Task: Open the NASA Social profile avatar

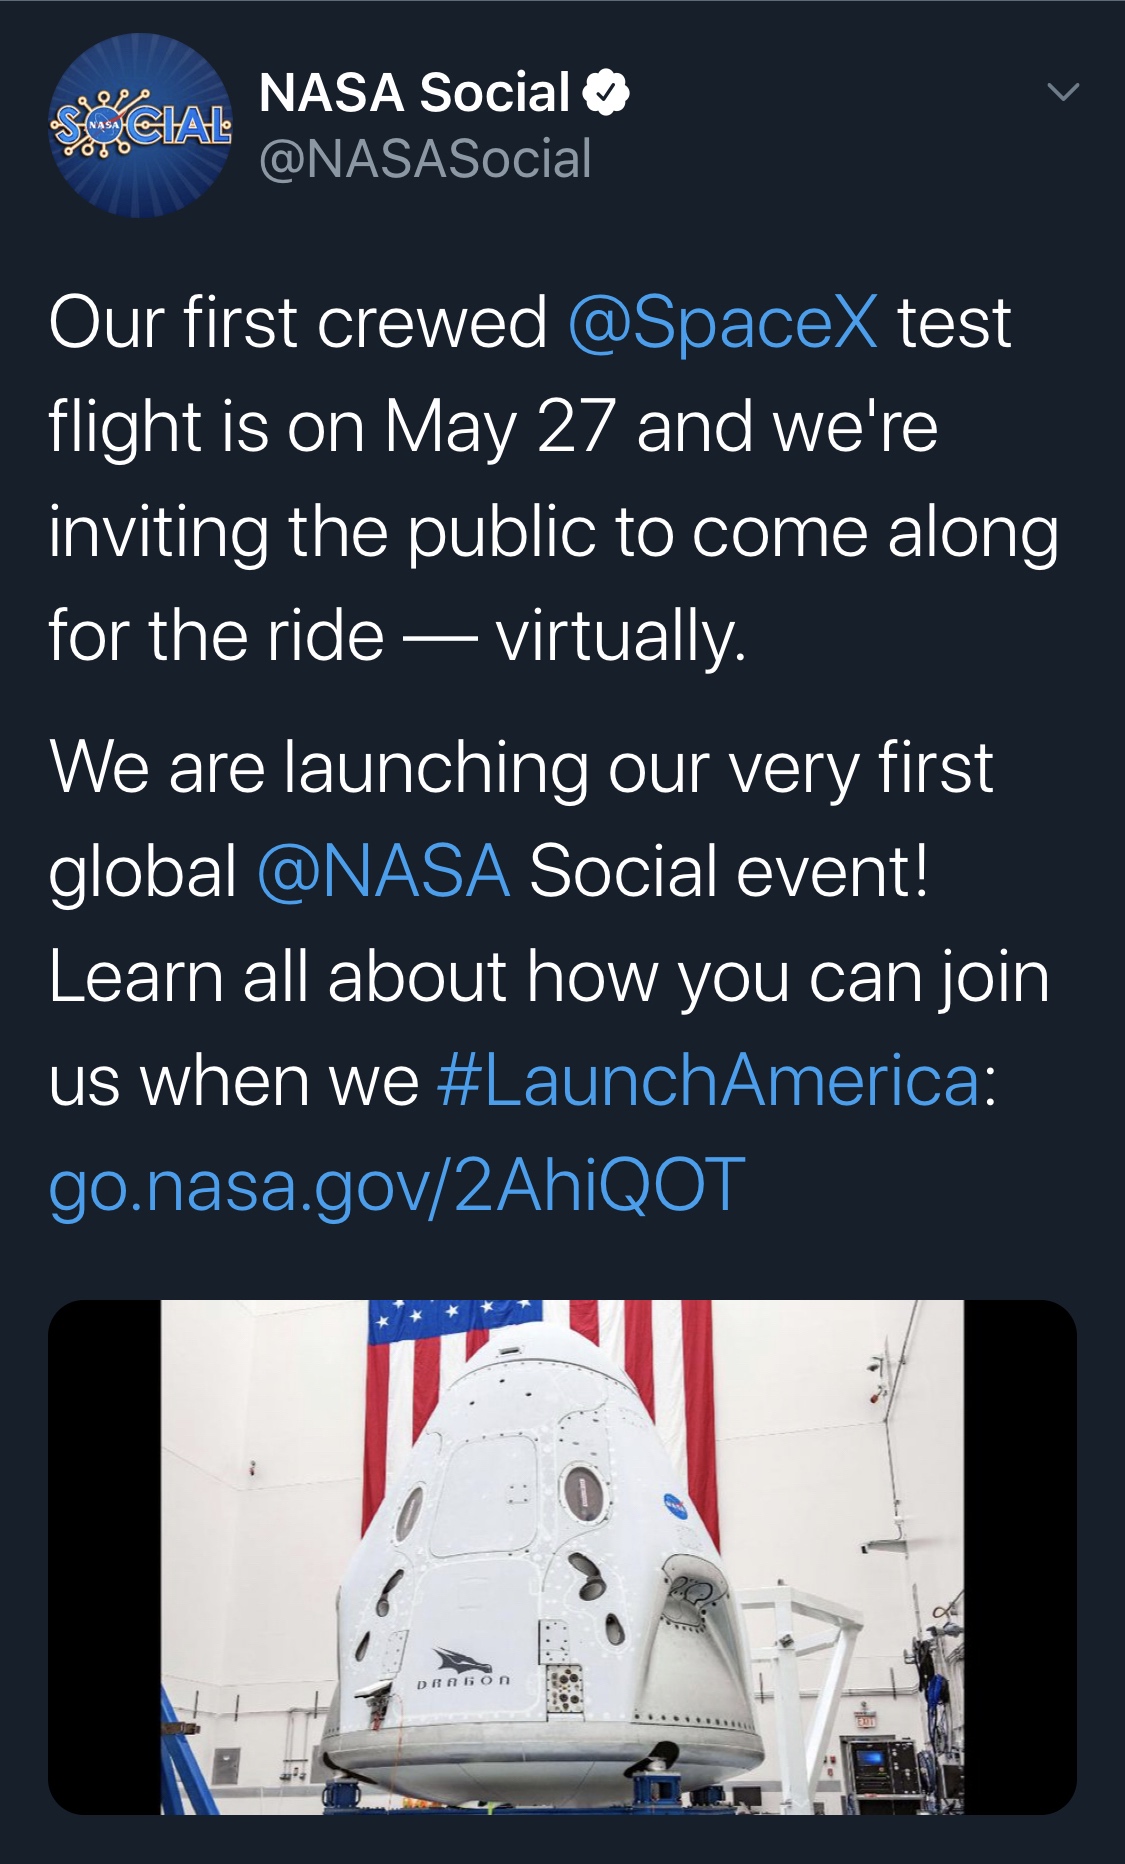Action: 139,126
